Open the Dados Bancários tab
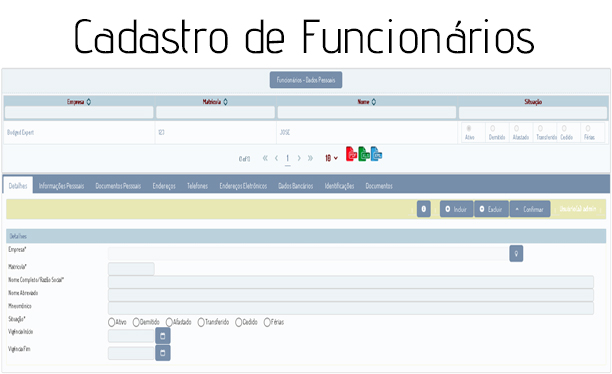The width and height of the screenshot is (612, 374). pyautogui.click(x=295, y=186)
